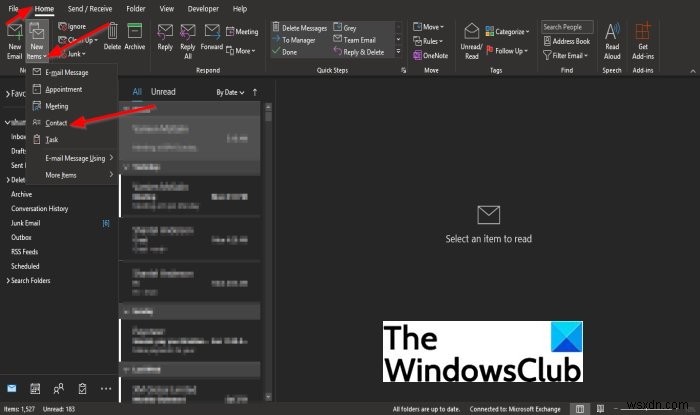Run Reply & Delete quick step
700x415 pixels.
click(x=359, y=52)
